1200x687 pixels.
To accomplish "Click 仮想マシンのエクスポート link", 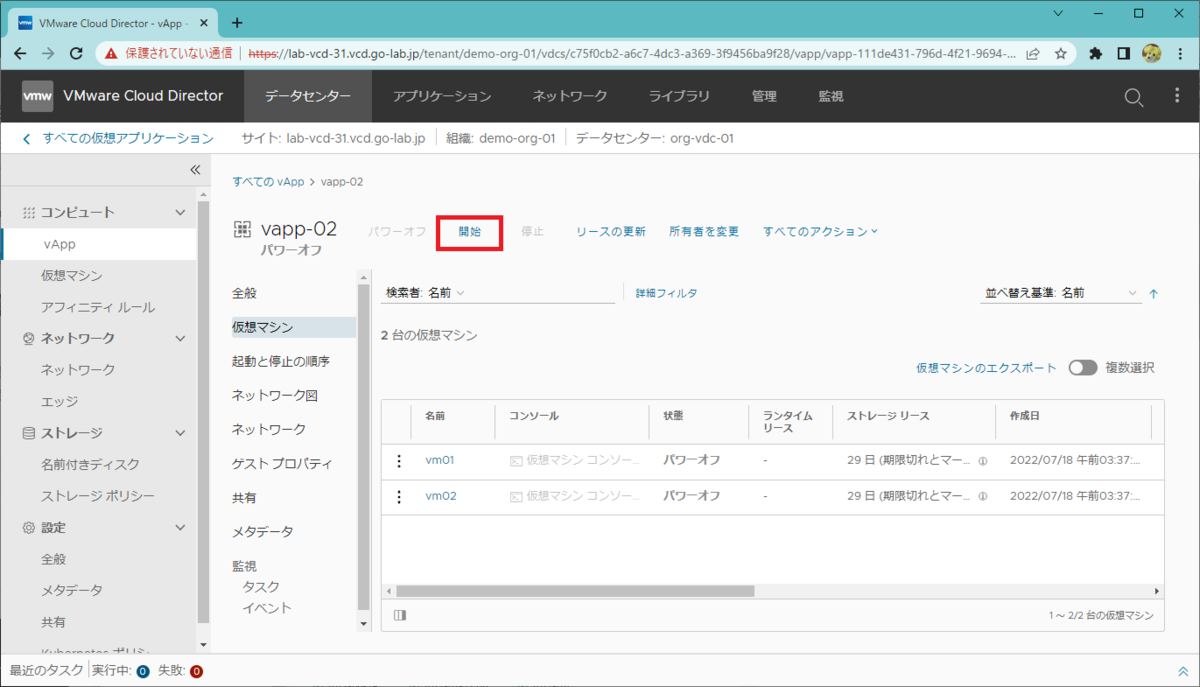I will [x=986, y=368].
